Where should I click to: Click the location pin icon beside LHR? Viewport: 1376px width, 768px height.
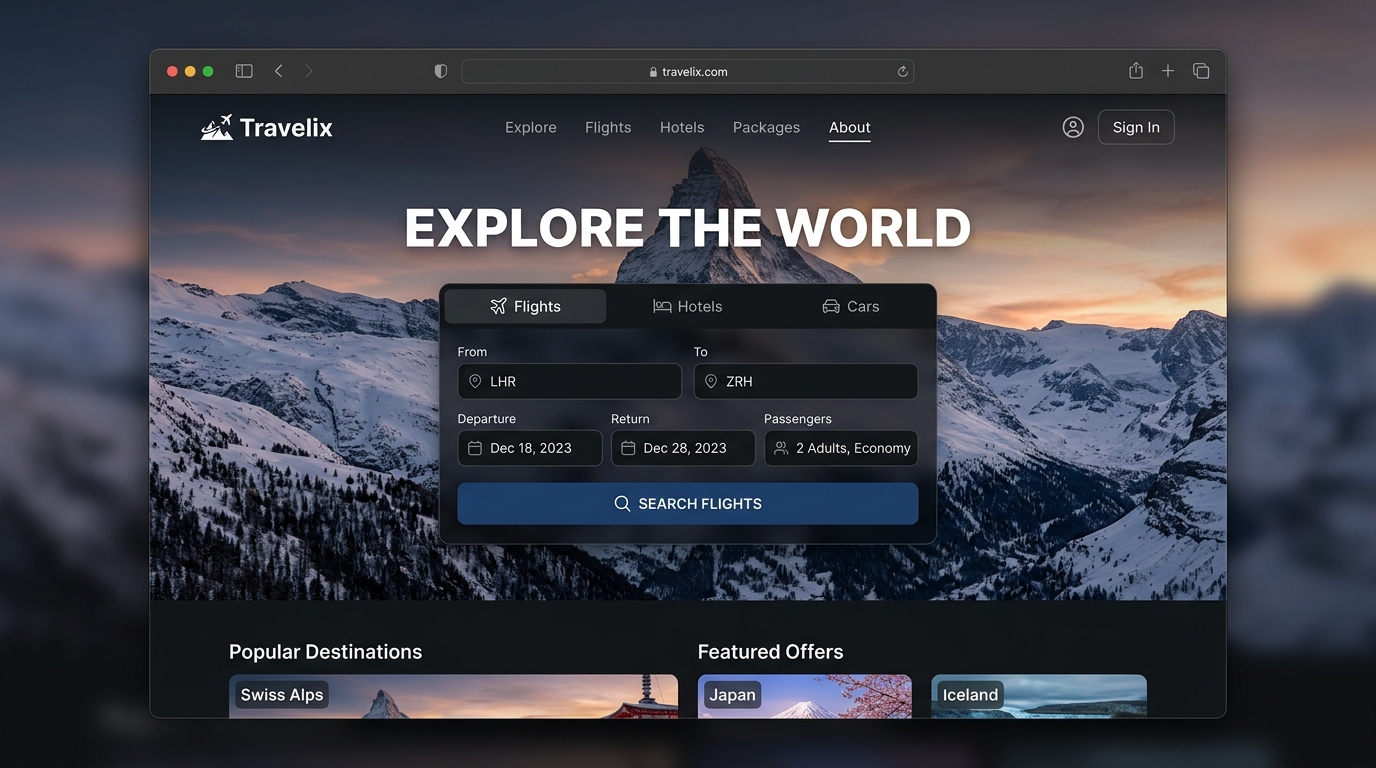[475, 381]
